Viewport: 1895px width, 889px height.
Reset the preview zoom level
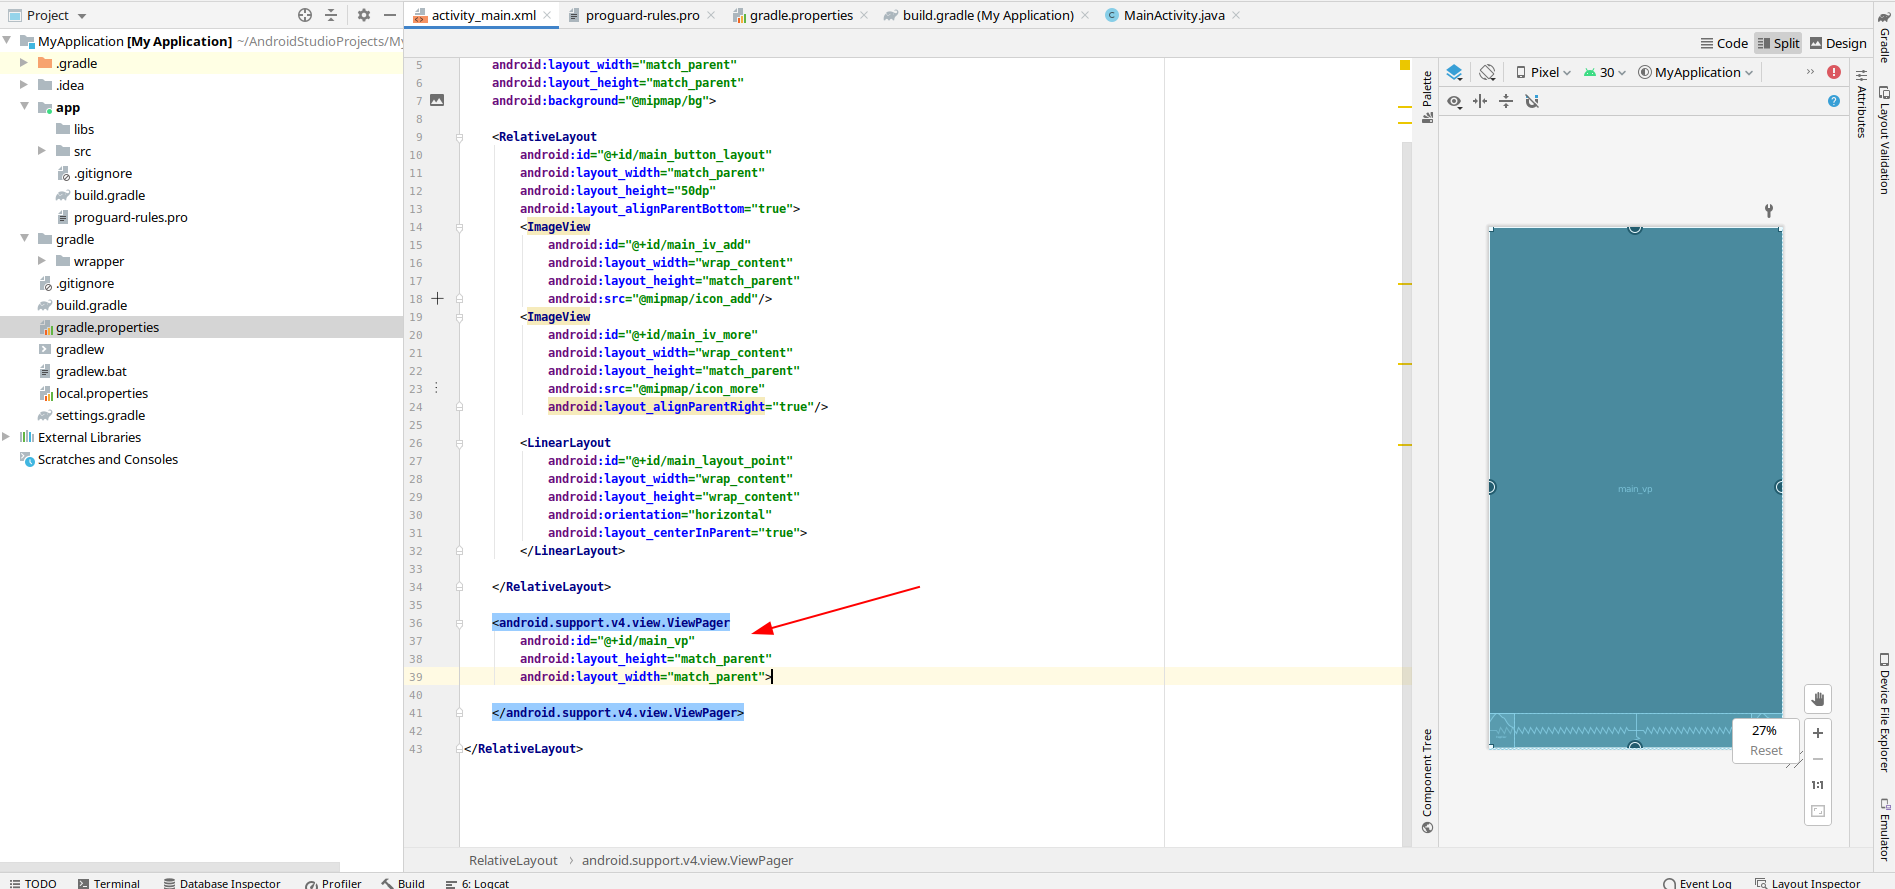click(1766, 751)
